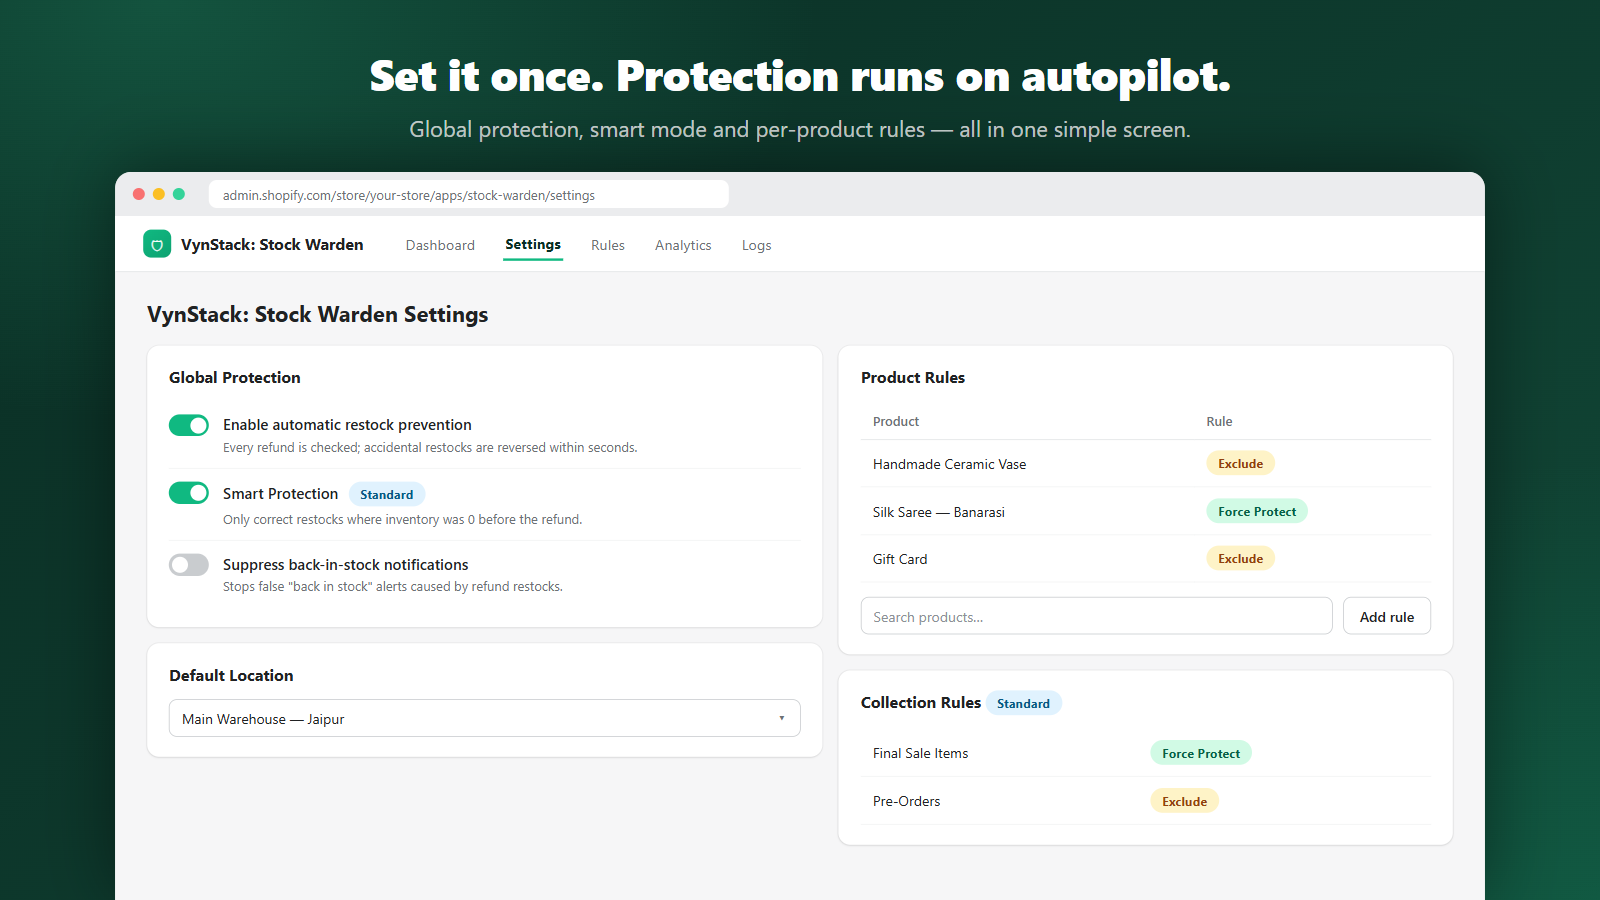Image resolution: width=1600 pixels, height=900 pixels.
Task: Select the Handmade Ceramic Vase product row
Action: pos(1146,464)
